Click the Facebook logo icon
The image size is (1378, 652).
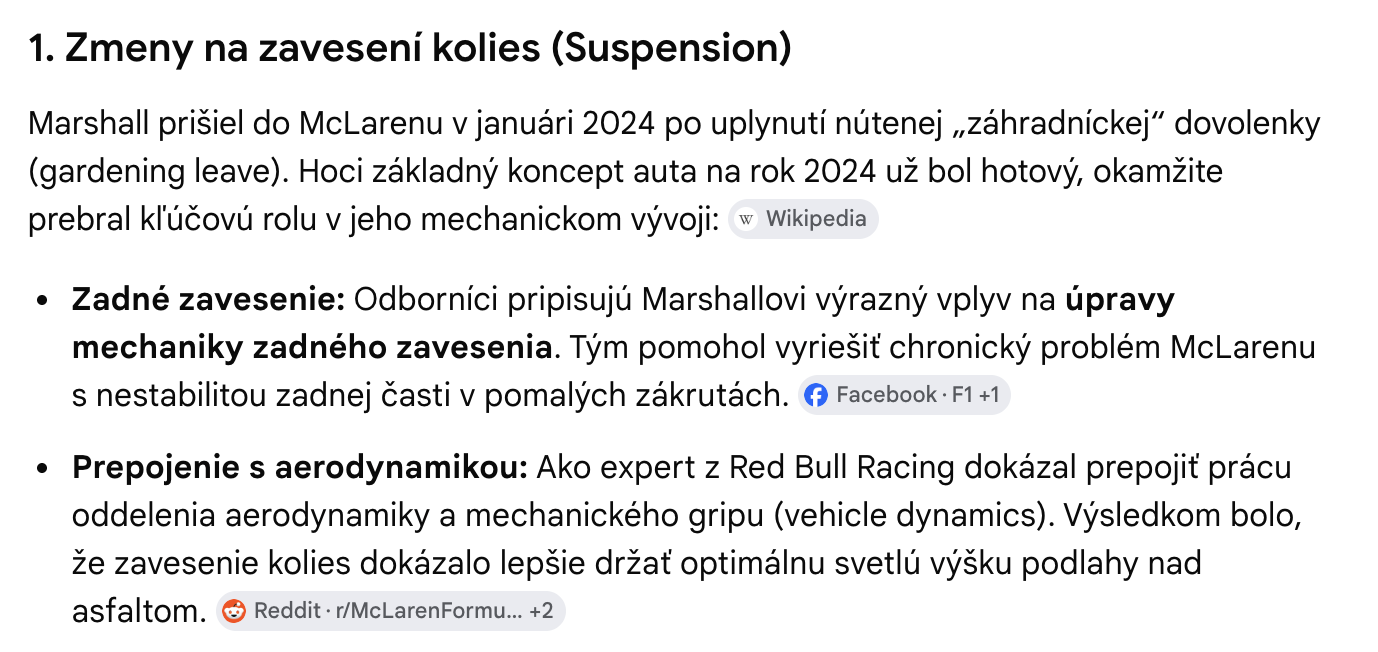pyautogui.click(x=816, y=395)
